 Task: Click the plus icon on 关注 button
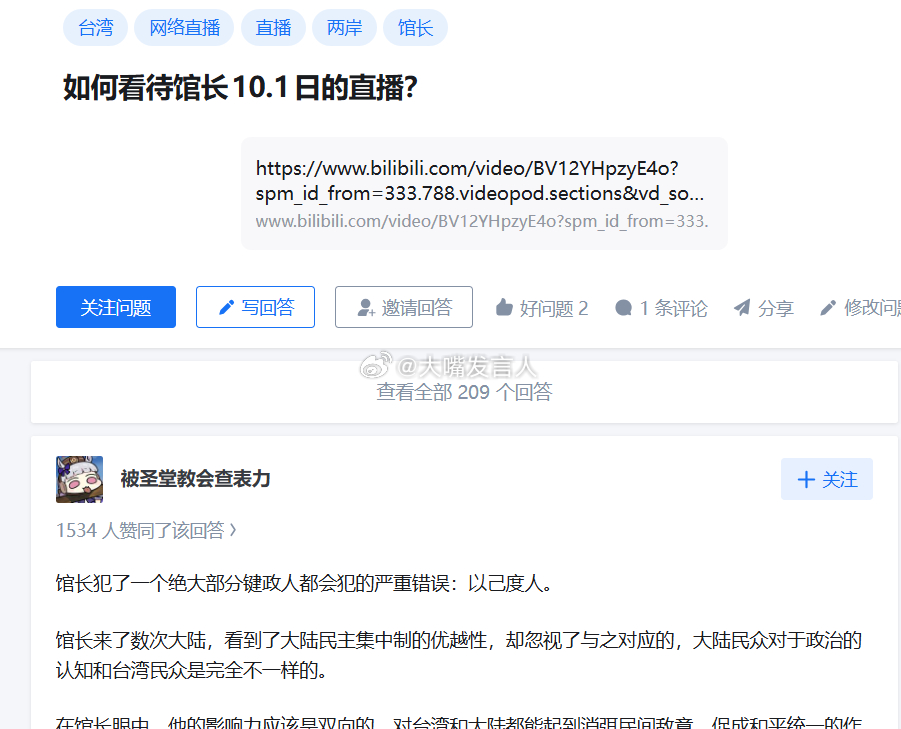(806, 479)
